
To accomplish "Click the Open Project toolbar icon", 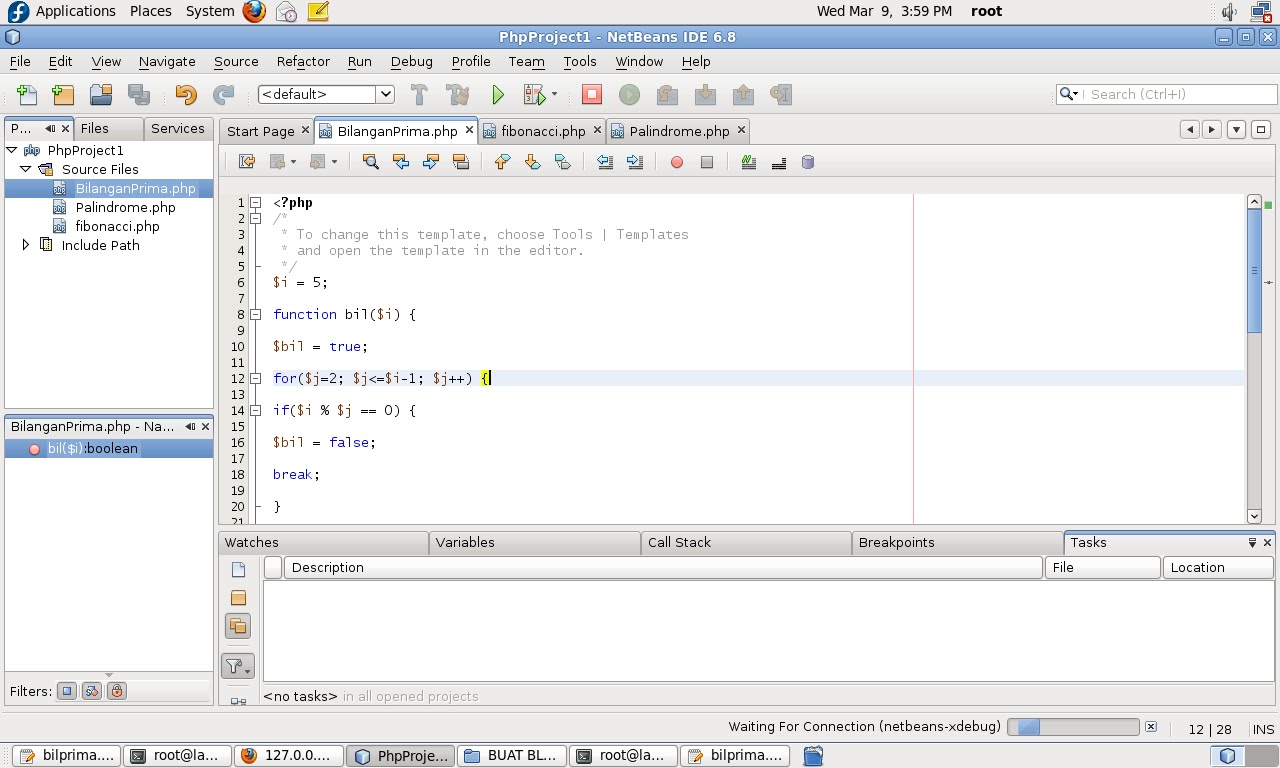I will pos(101,95).
